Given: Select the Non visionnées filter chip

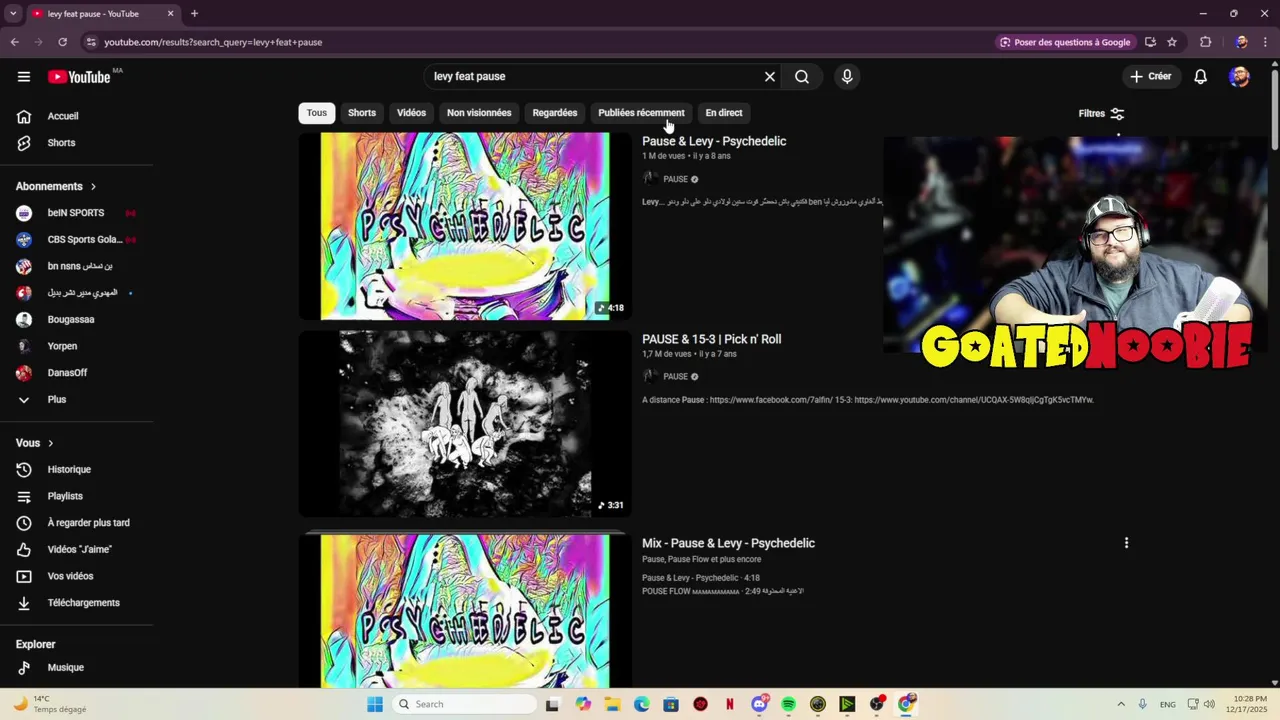Looking at the screenshot, I should click(x=479, y=113).
